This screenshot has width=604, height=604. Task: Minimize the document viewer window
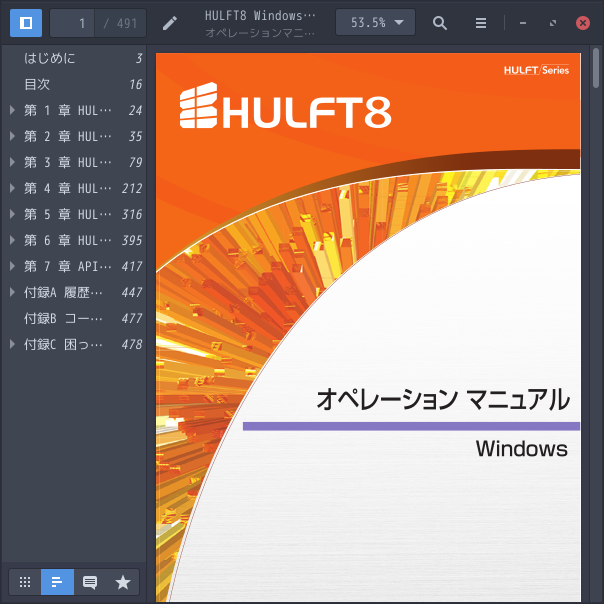[x=523, y=23]
